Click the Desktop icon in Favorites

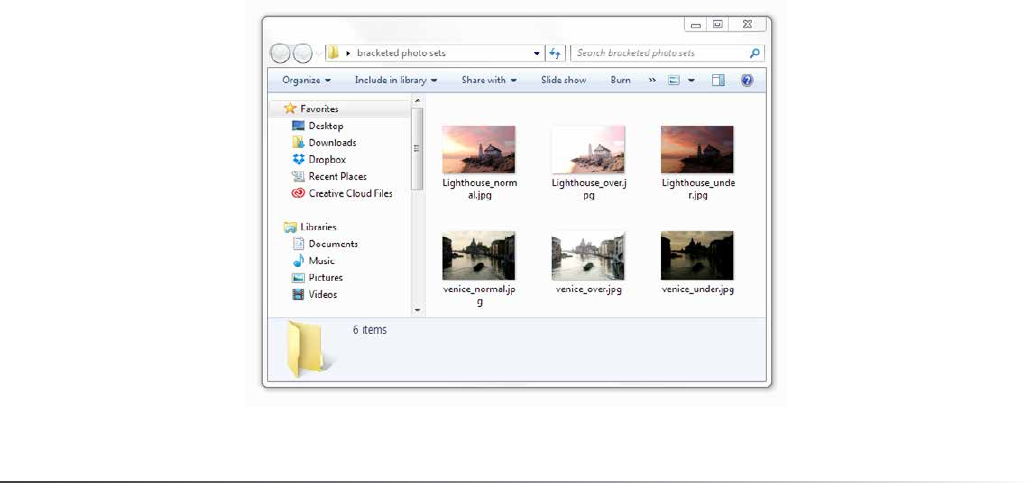[x=298, y=126]
